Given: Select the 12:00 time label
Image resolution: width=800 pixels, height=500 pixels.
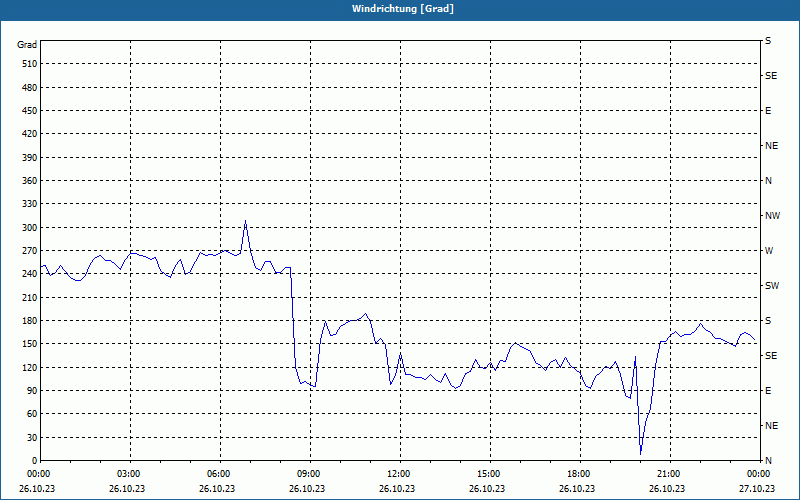Looking at the screenshot, I should (397, 474).
